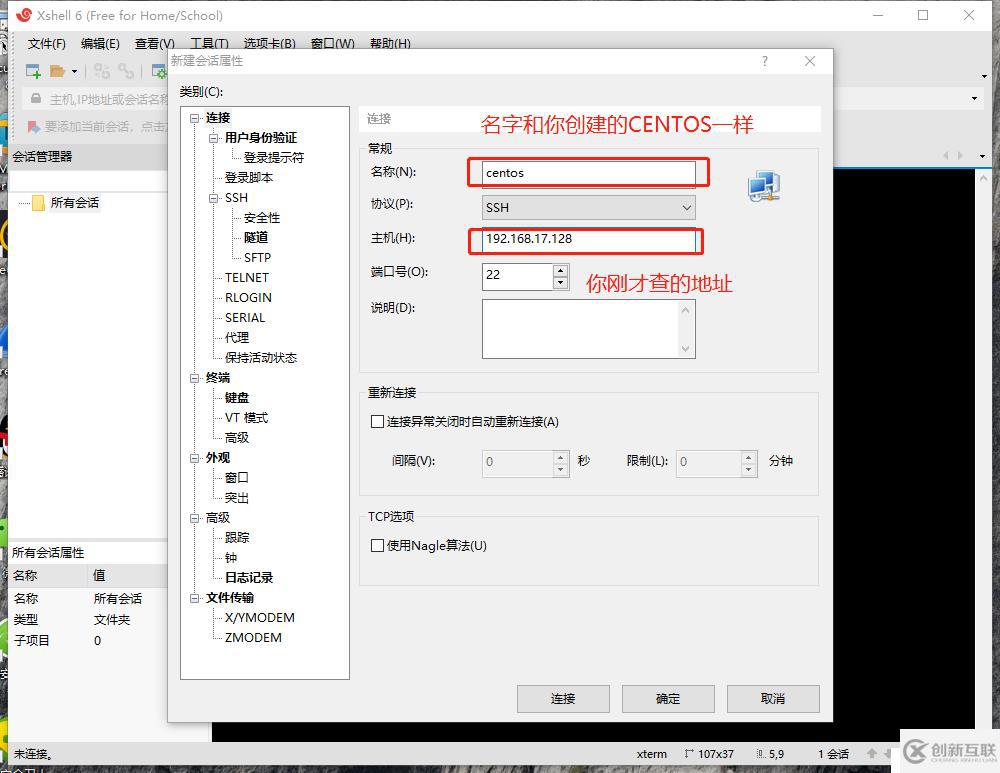
Task: Click the open session folder icon
Action: click(x=57, y=71)
